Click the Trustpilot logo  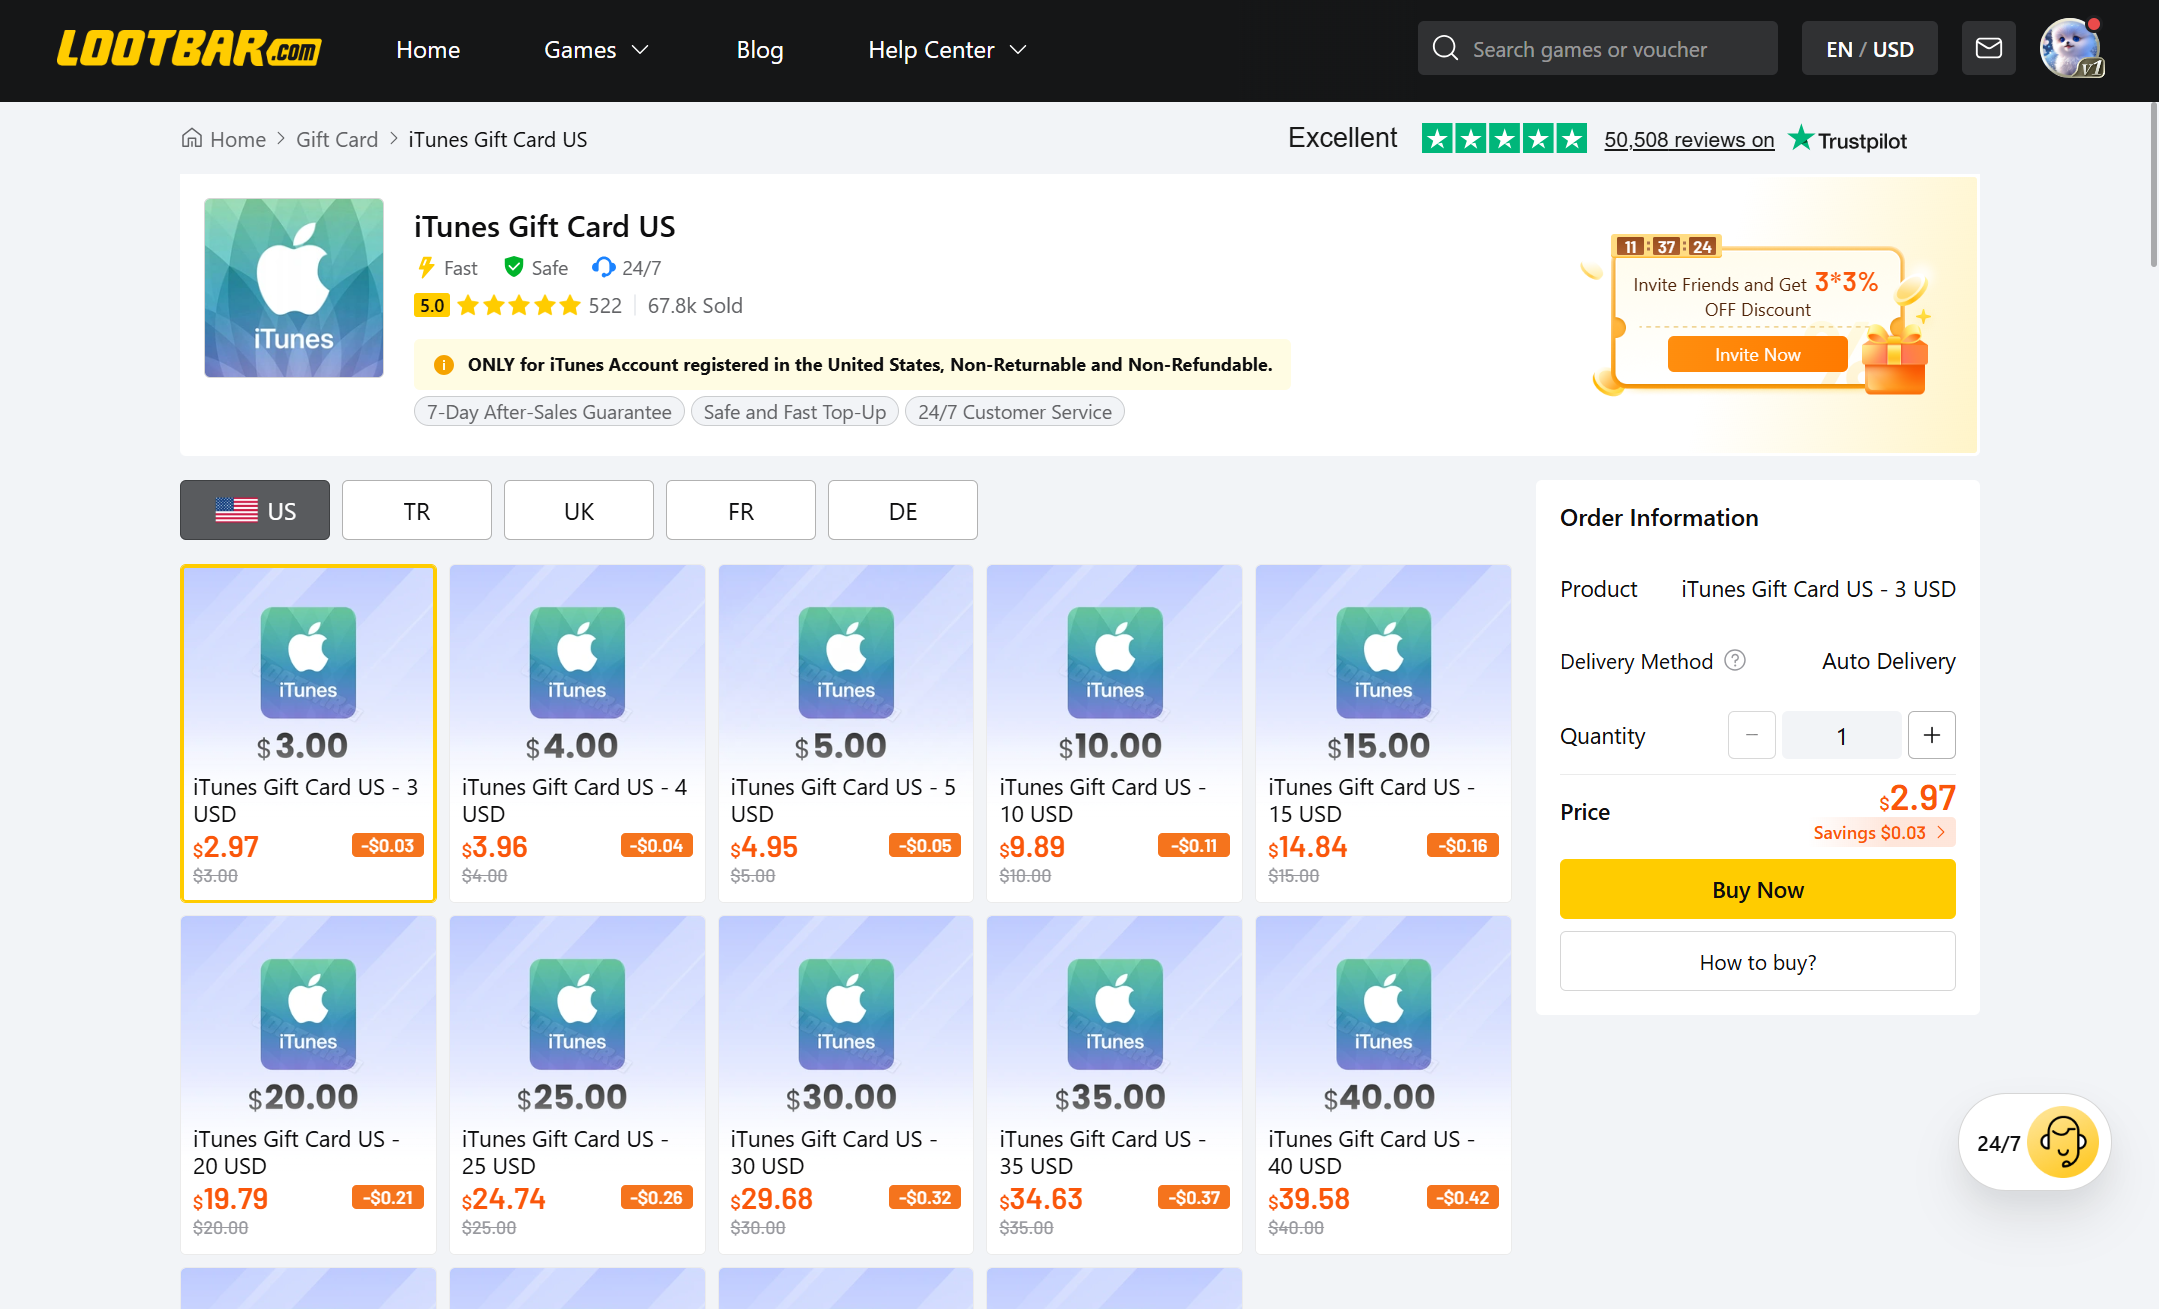[1848, 139]
